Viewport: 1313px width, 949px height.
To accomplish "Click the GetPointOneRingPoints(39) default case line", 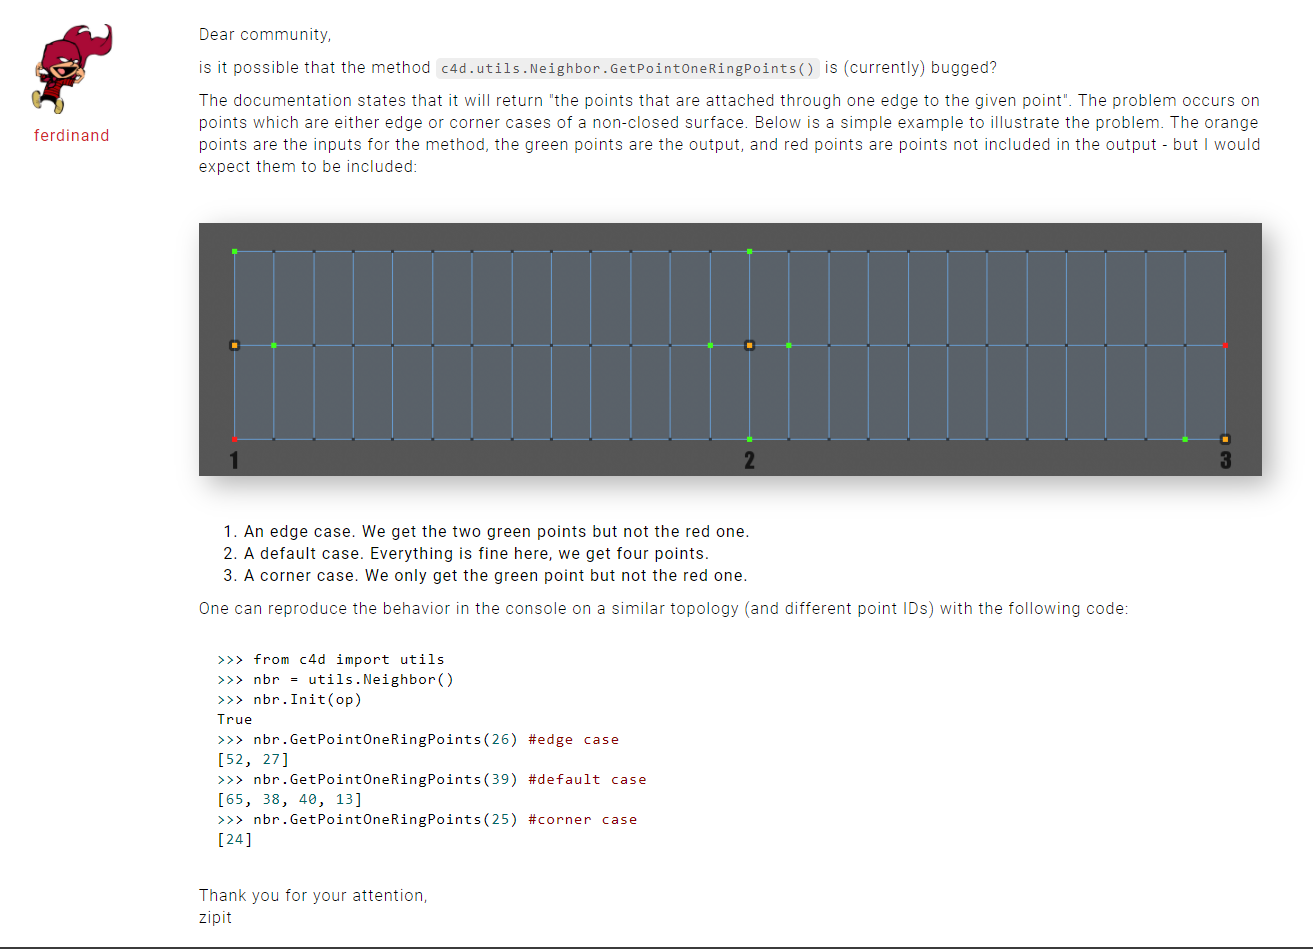I will (x=432, y=779).
